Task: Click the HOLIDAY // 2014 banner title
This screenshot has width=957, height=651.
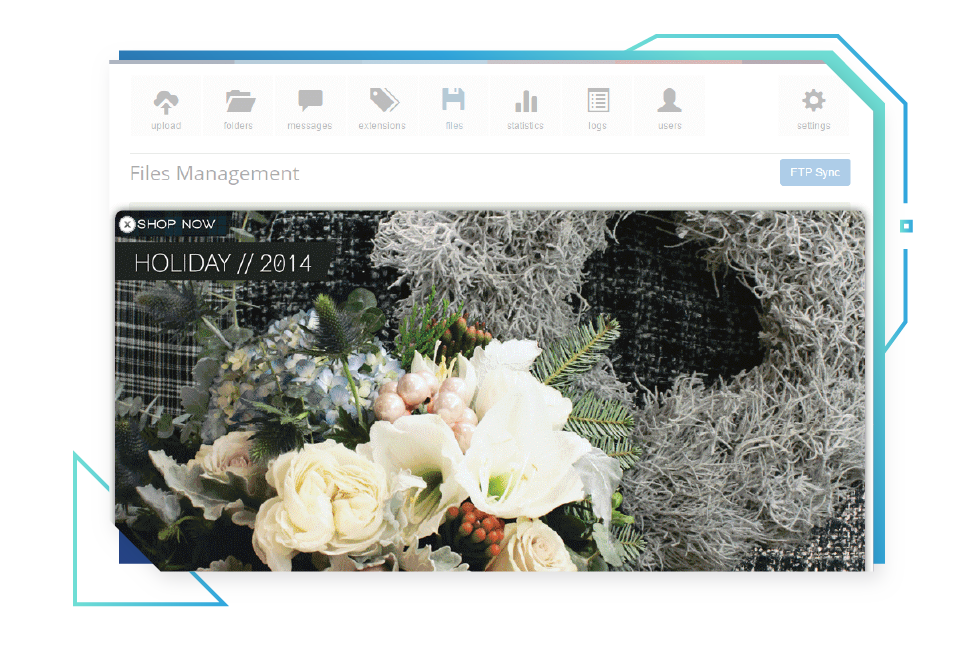Action: tap(223, 264)
